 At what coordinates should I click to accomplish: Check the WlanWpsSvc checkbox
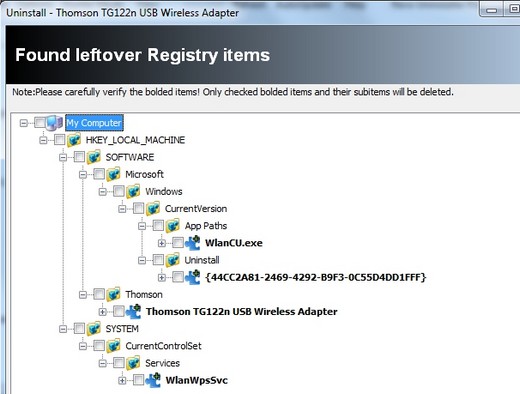[x=138, y=380]
